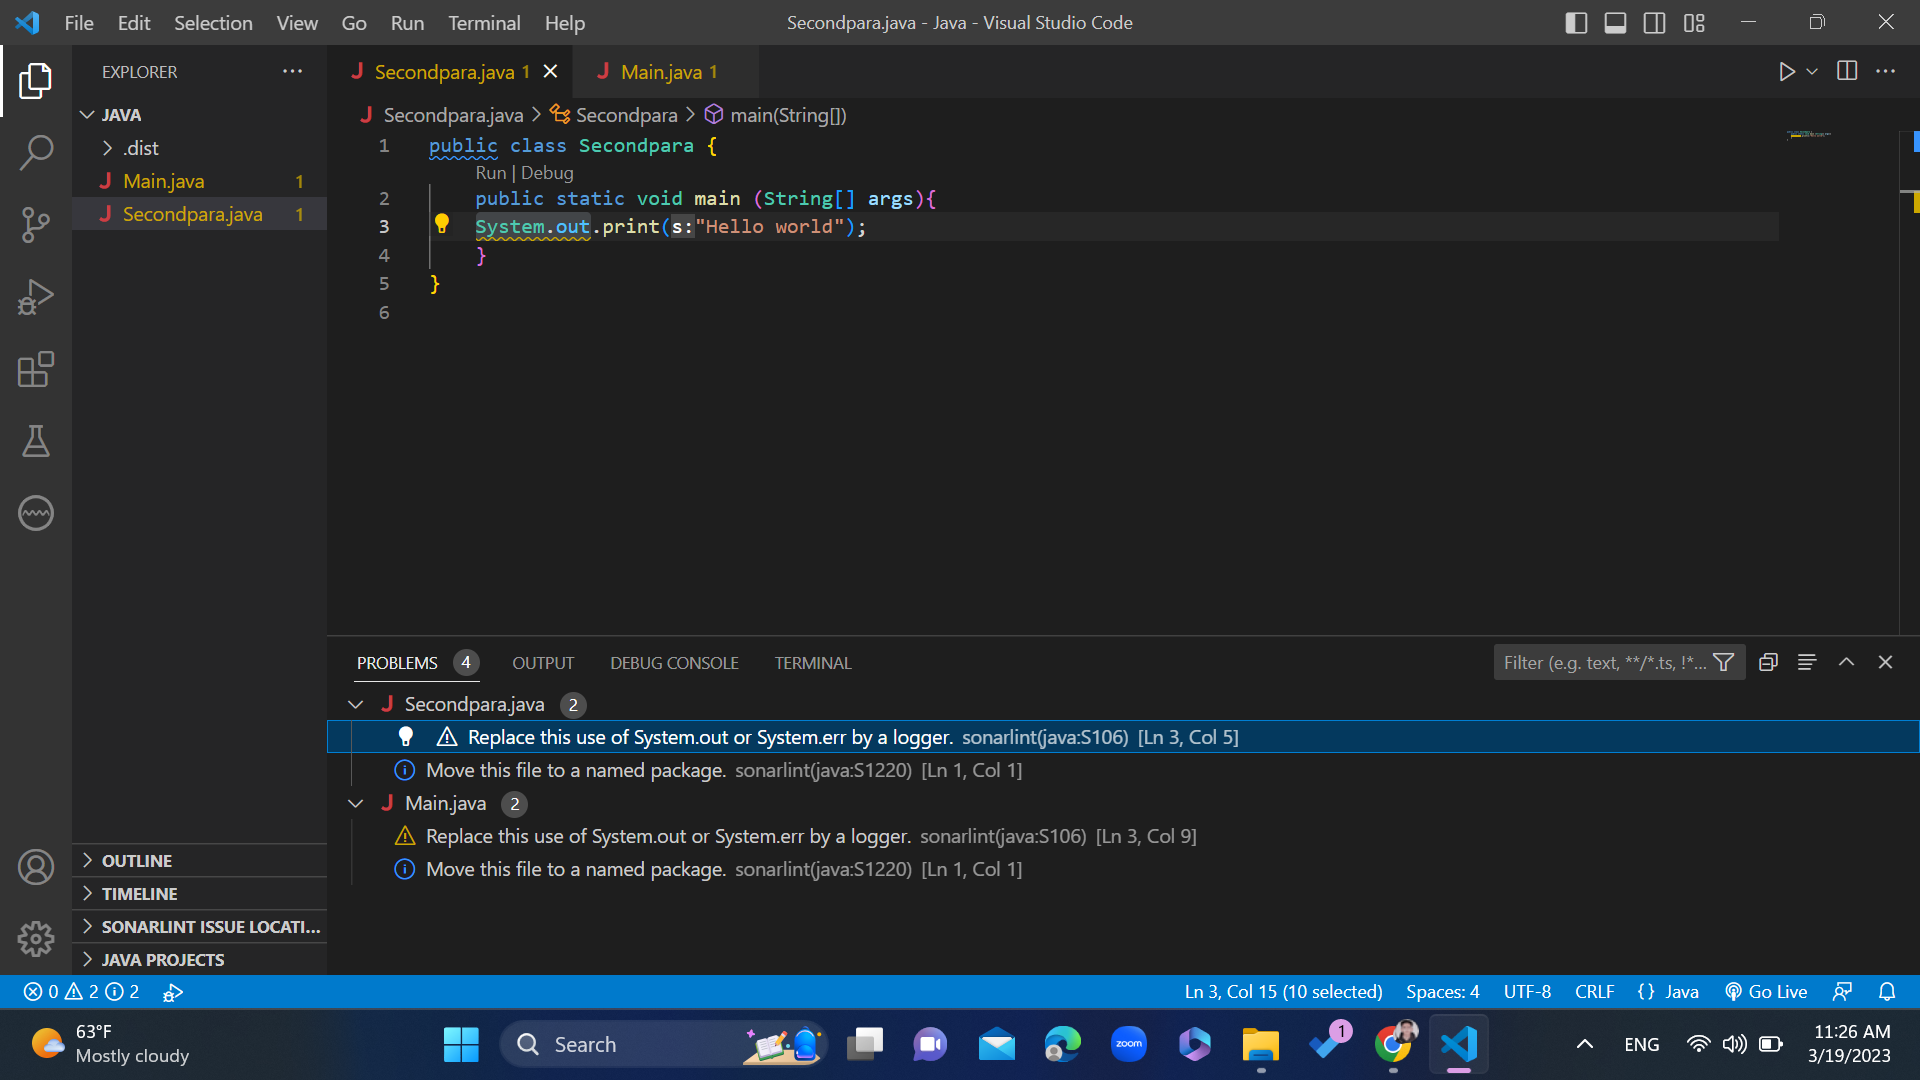Switch to the Main.java tab

point(664,71)
